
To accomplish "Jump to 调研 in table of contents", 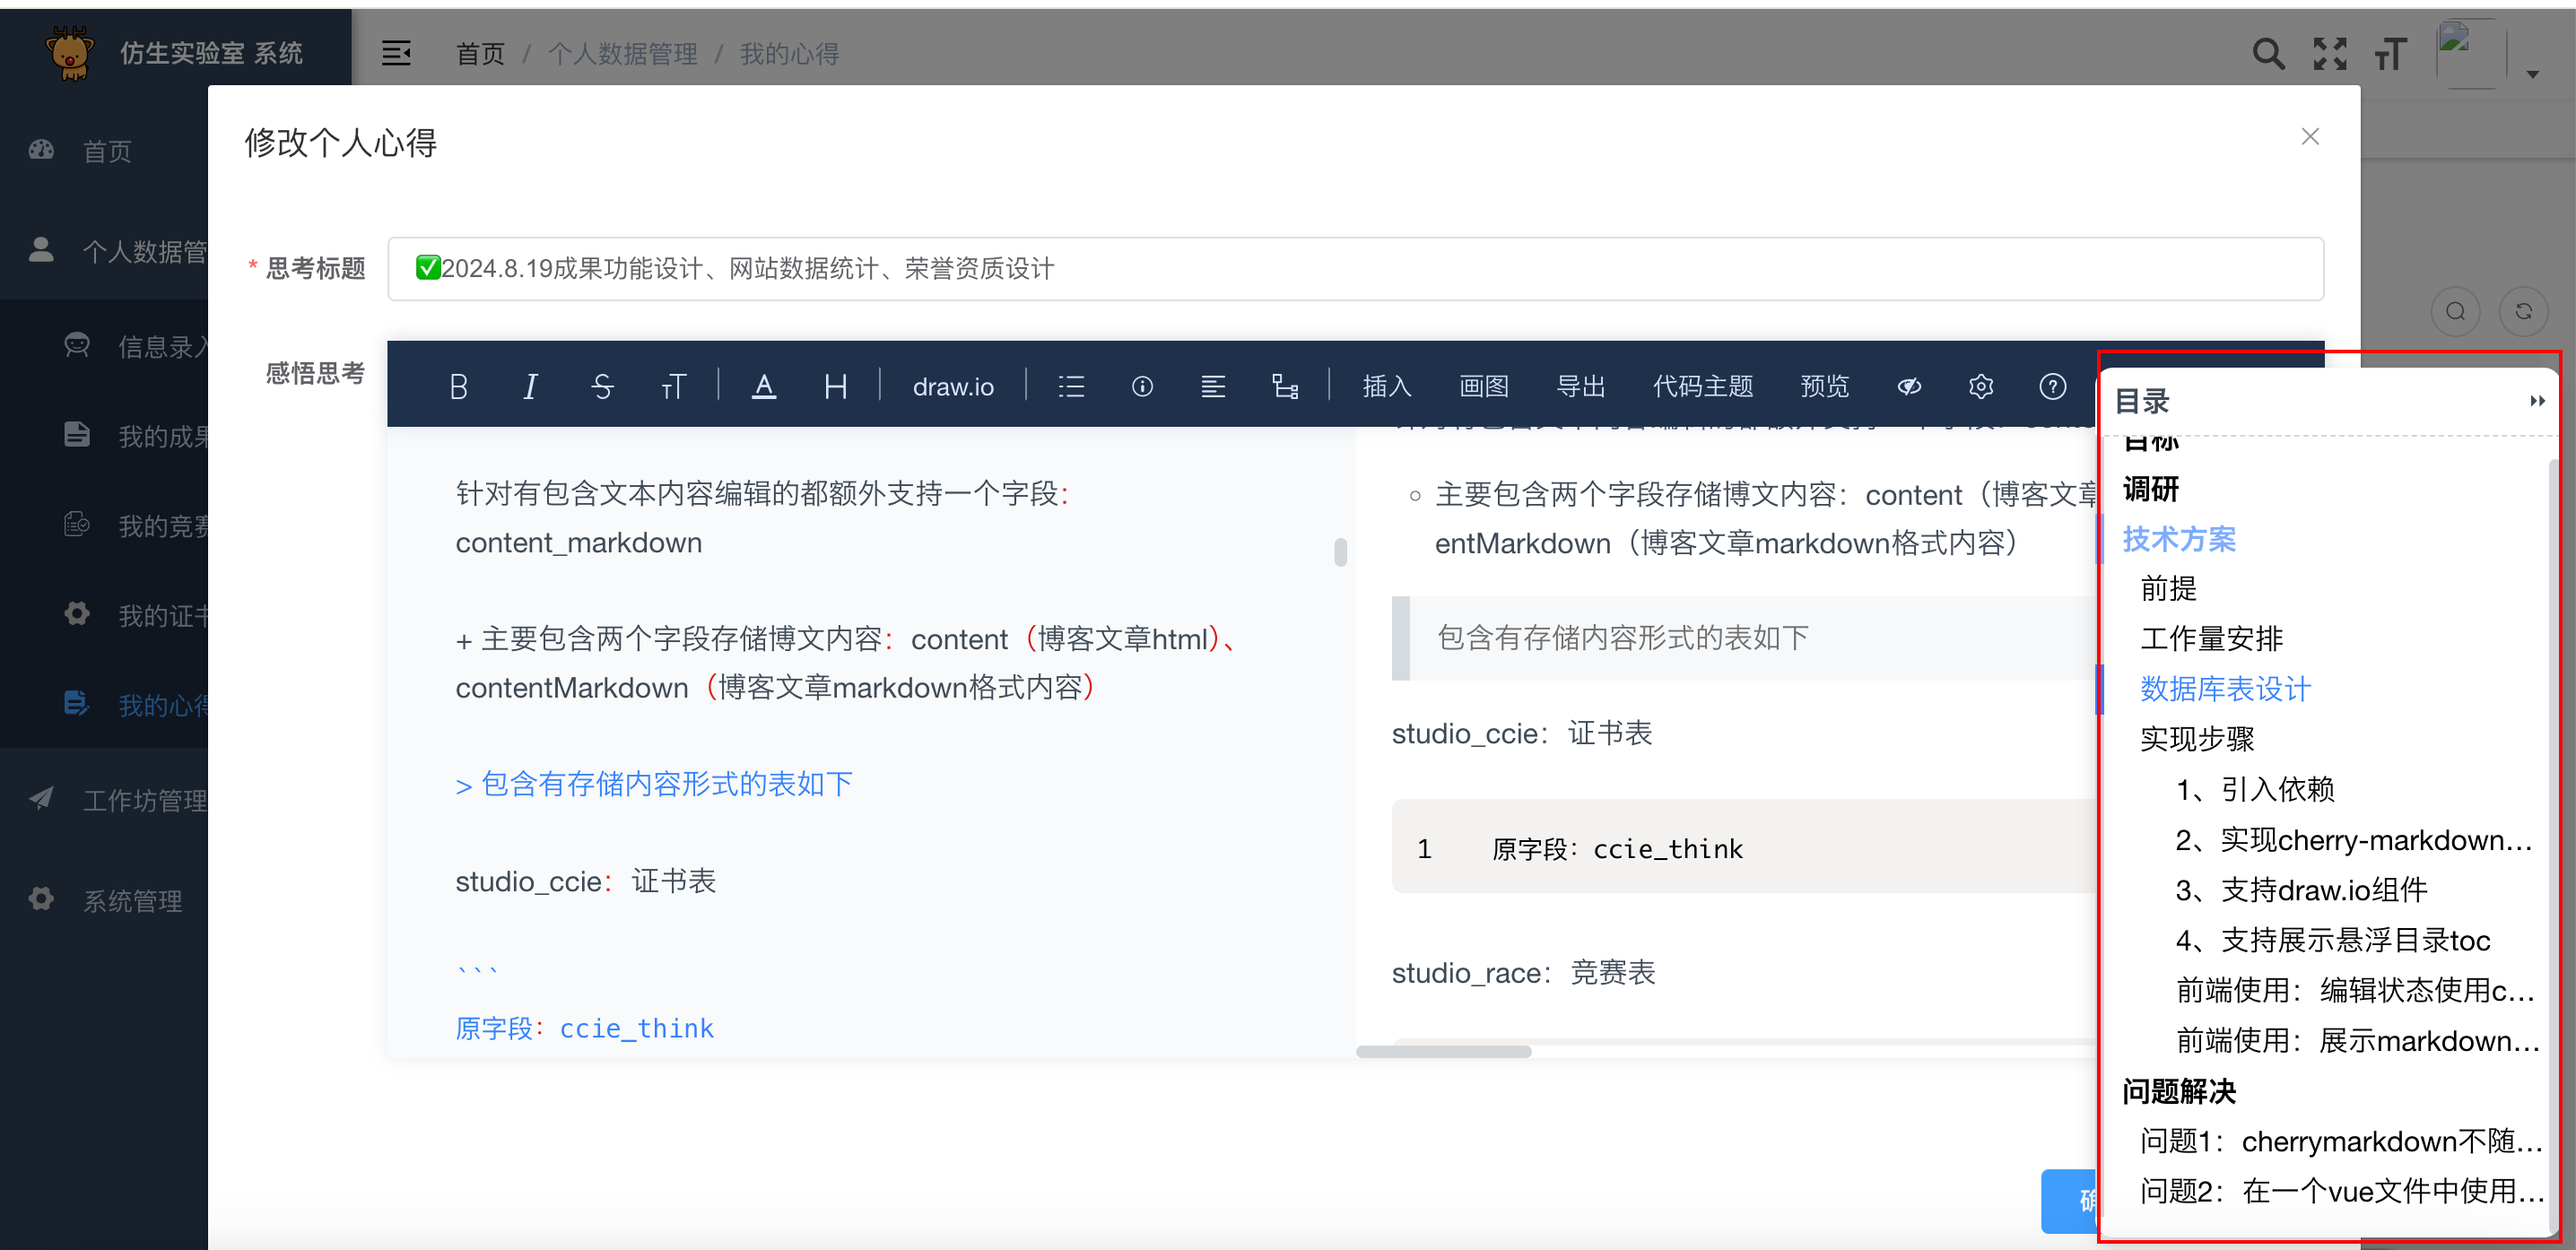I will pos(2151,489).
